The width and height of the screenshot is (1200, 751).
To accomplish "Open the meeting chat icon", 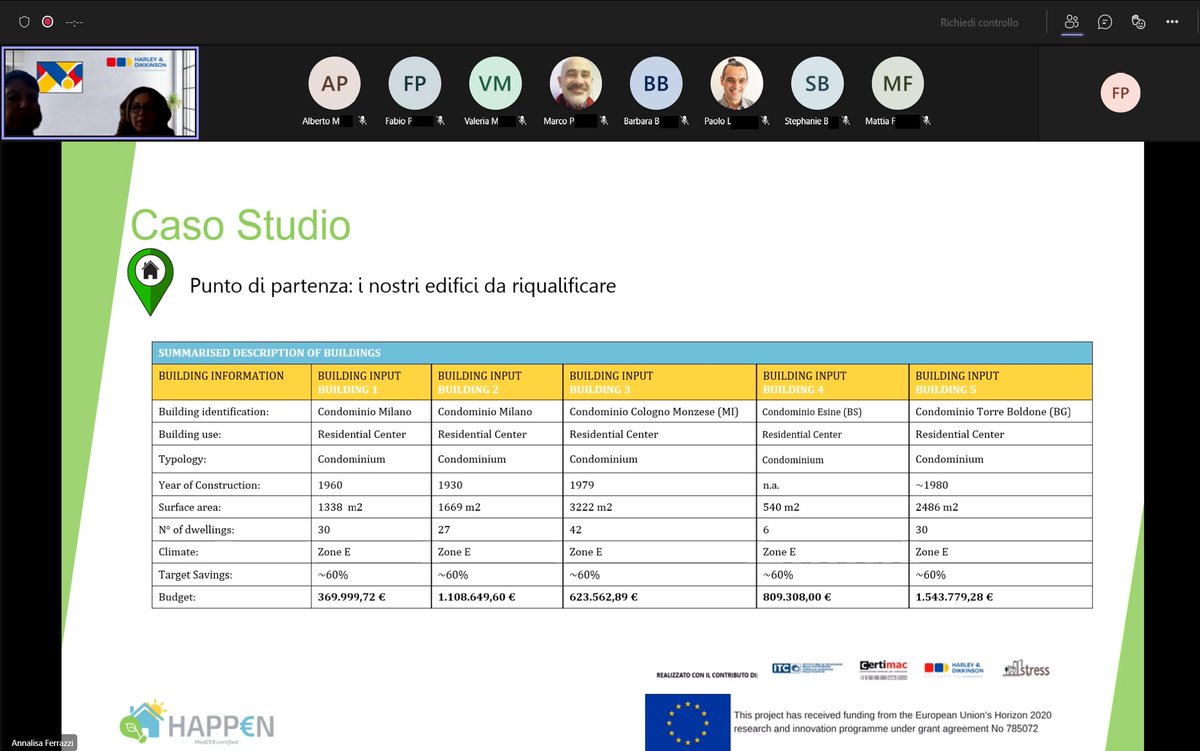I will coord(1105,21).
